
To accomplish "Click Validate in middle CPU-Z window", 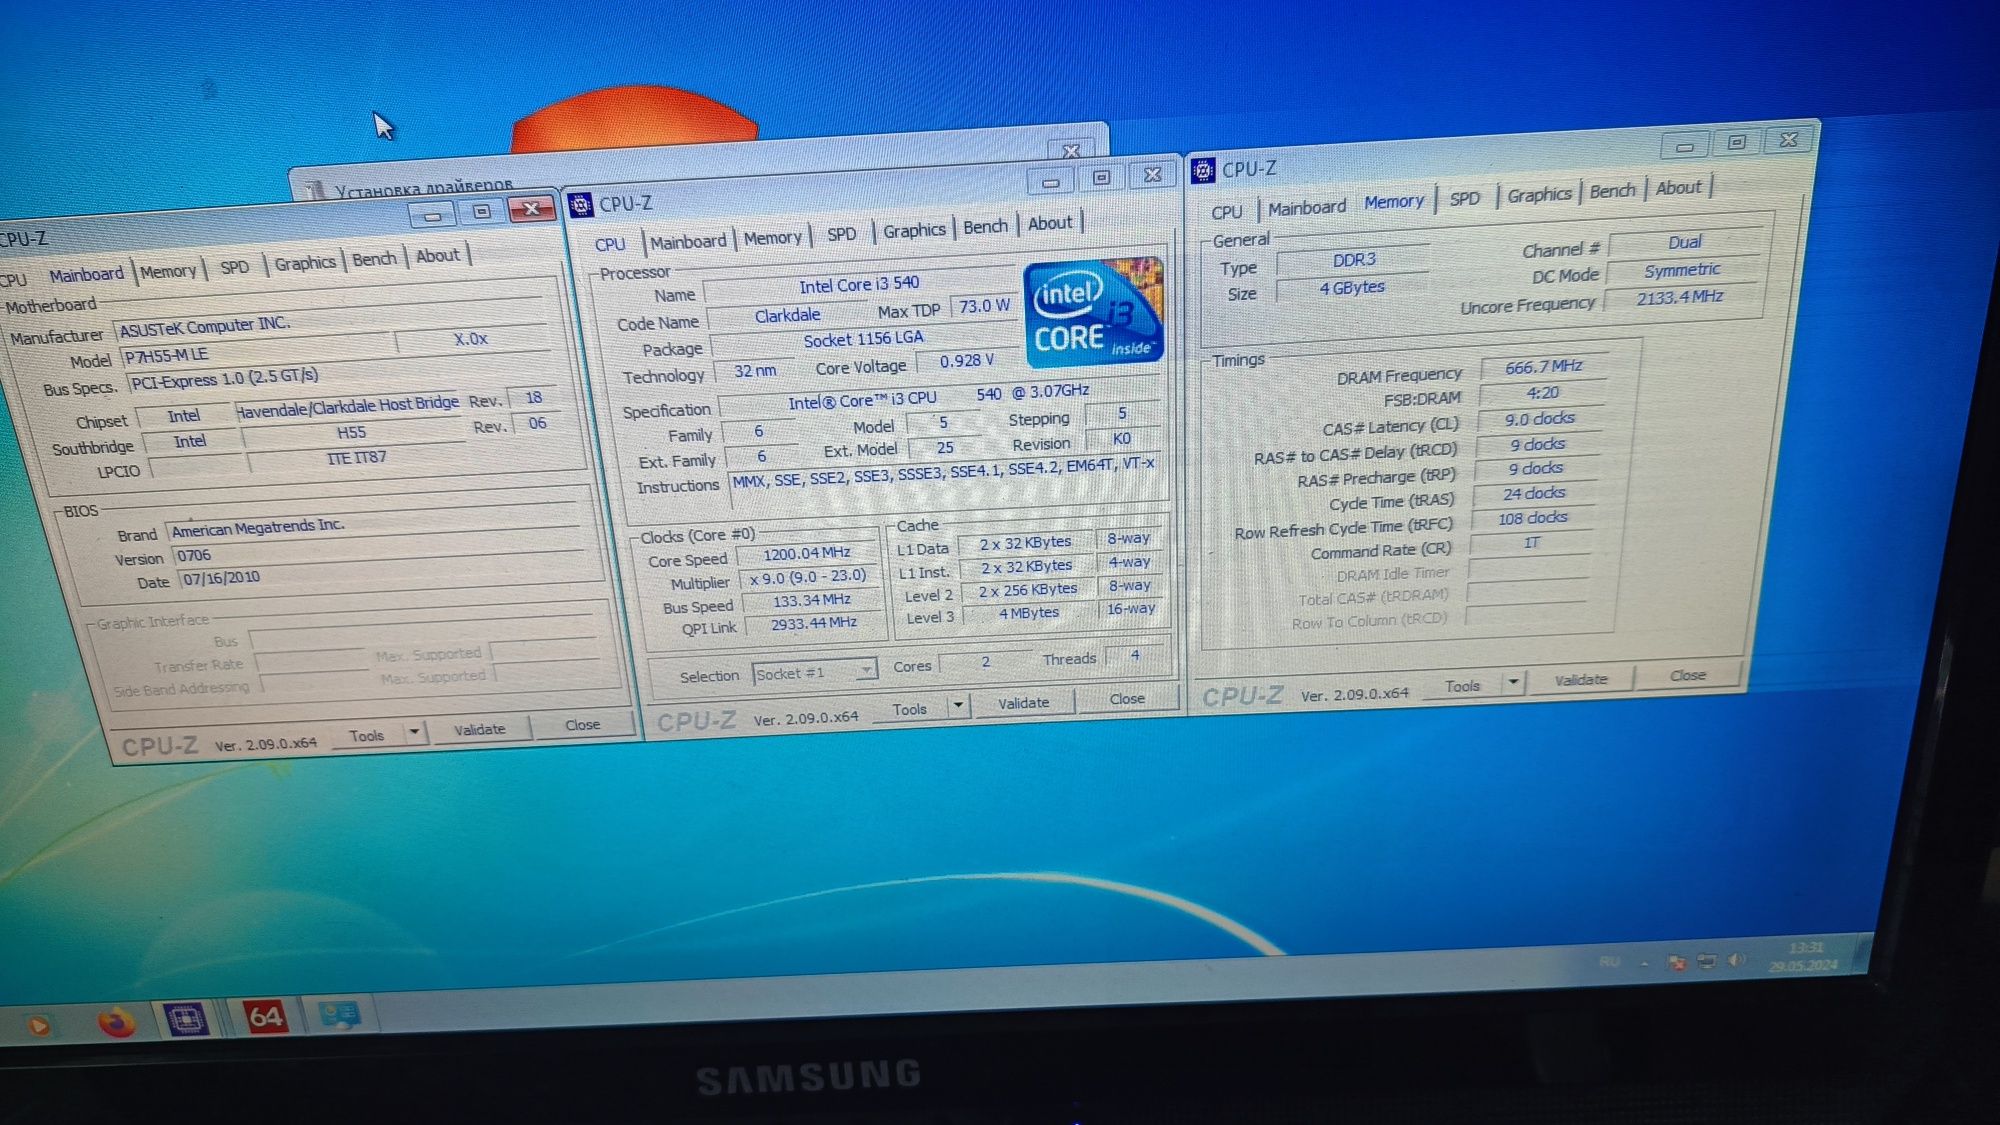I will click(1024, 703).
